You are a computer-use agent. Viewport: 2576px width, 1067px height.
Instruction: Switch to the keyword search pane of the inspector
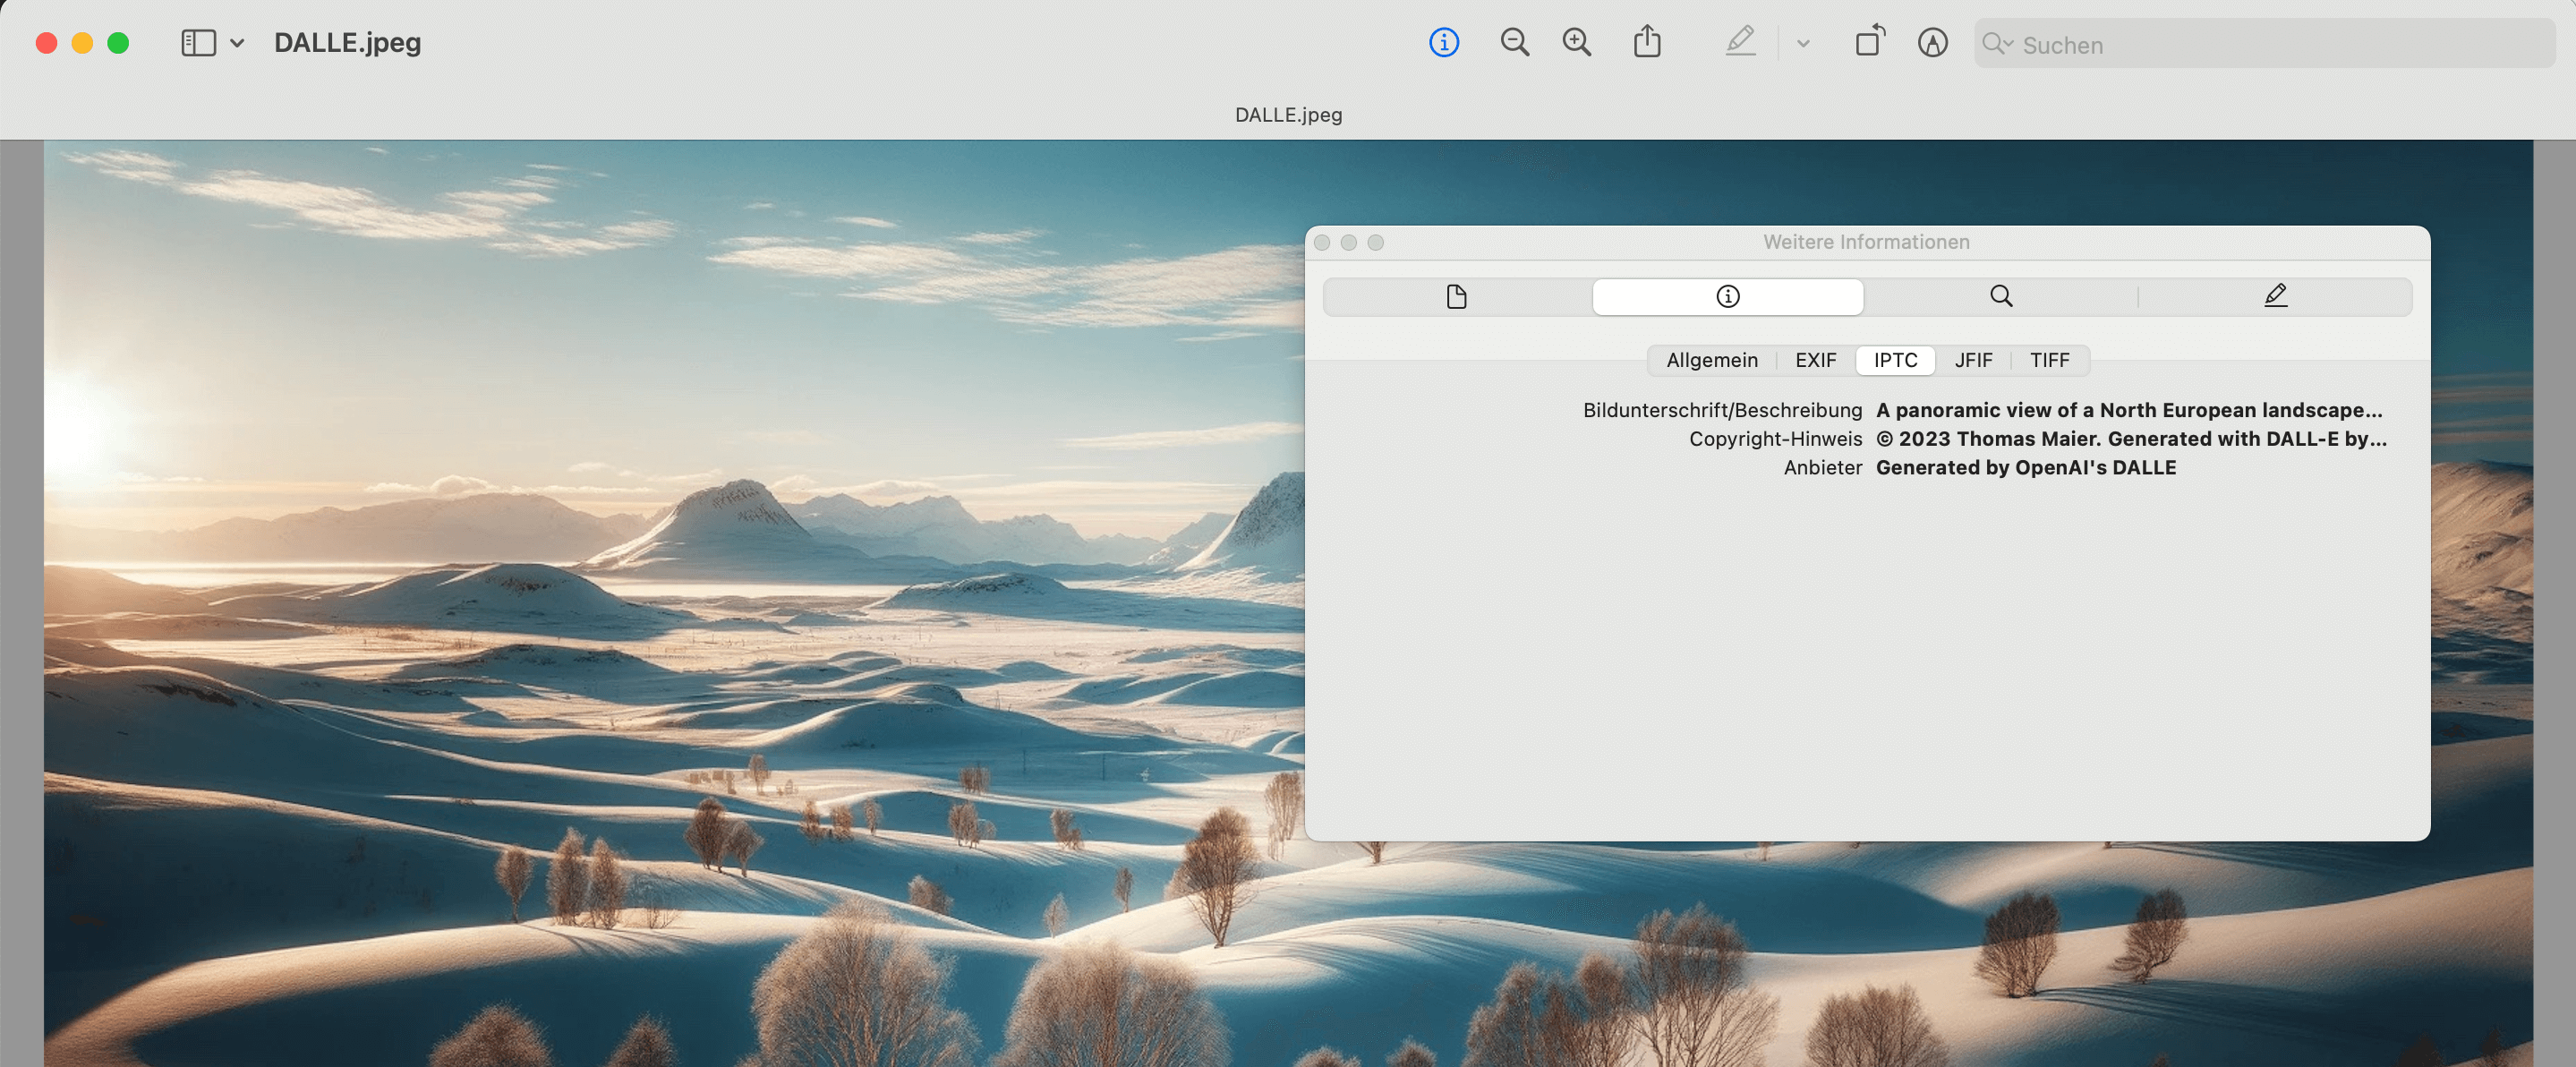tap(2001, 296)
